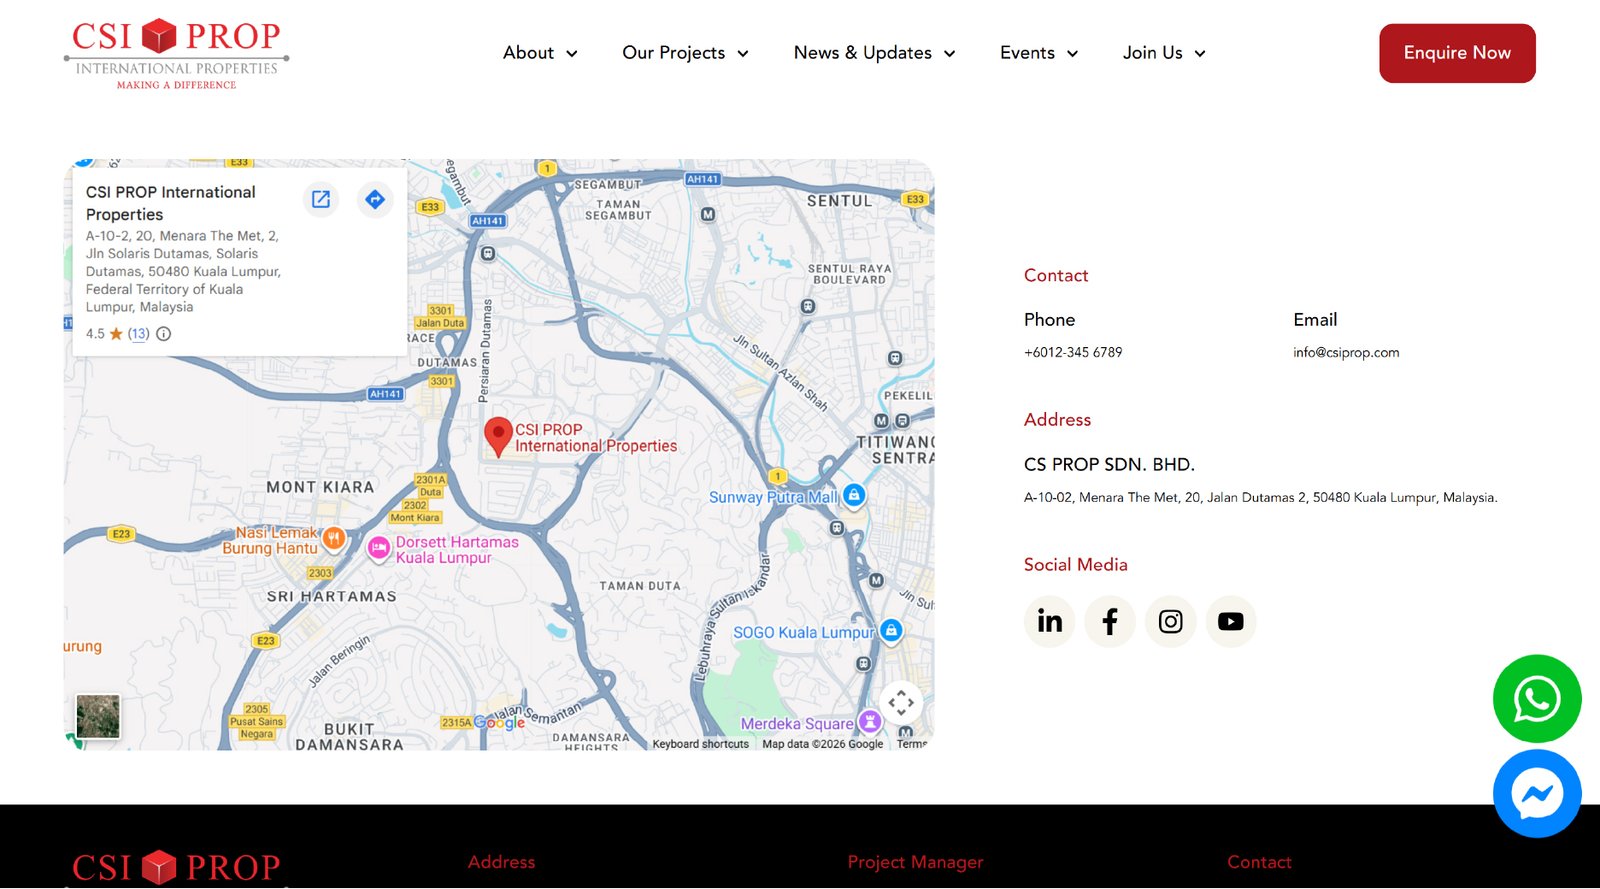Open the Instagram social media icon
Screen dimensions: 1600x889
tap(1170, 622)
